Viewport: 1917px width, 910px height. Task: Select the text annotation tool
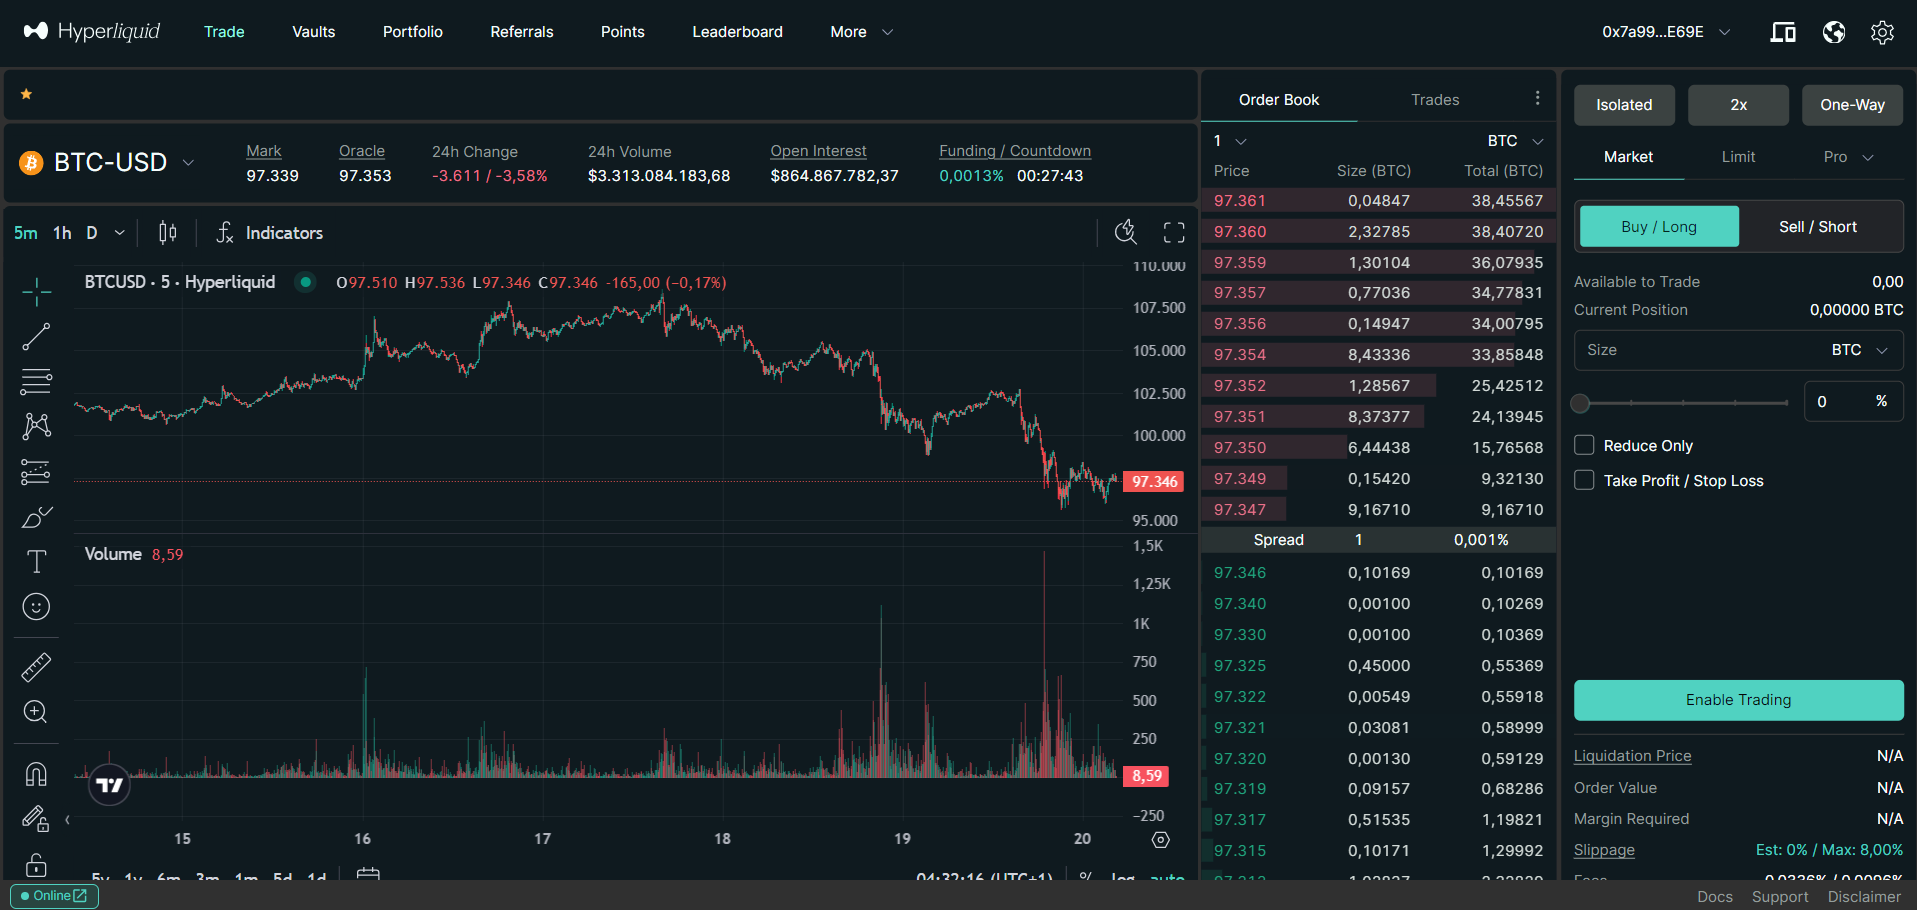tap(36, 562)
